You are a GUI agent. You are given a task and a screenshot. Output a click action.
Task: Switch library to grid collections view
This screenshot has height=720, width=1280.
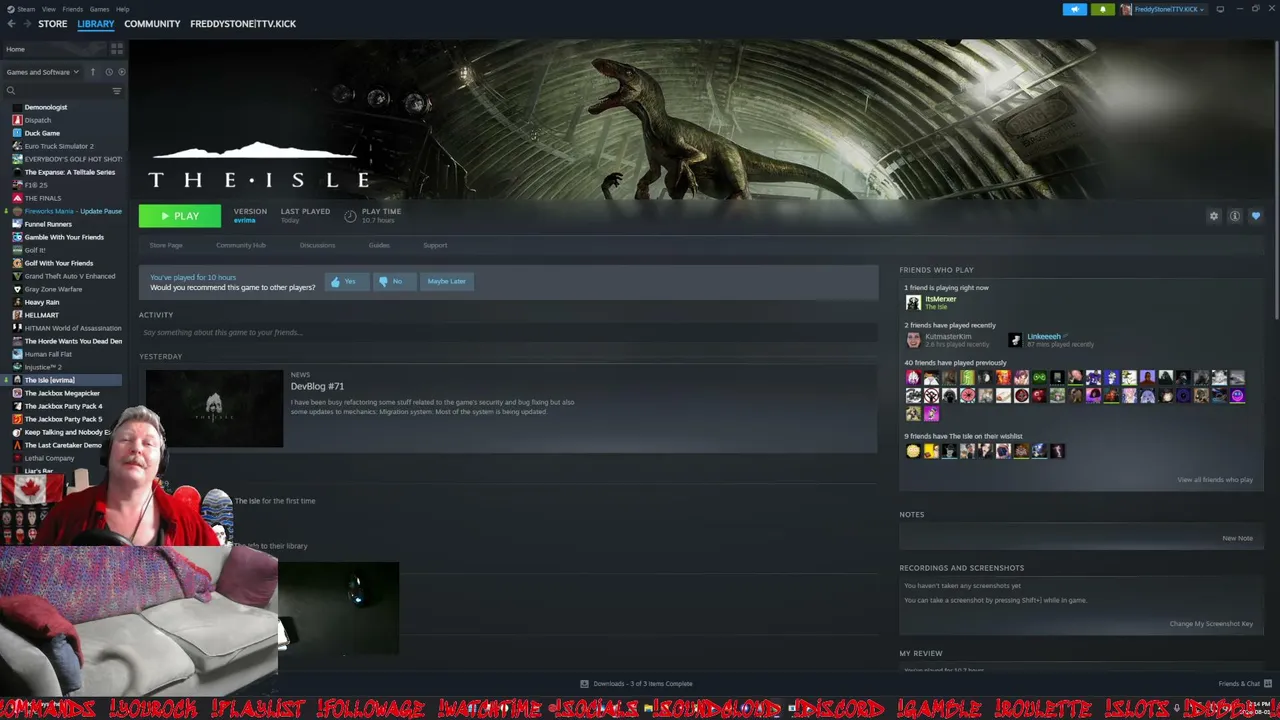pos(117,49)
